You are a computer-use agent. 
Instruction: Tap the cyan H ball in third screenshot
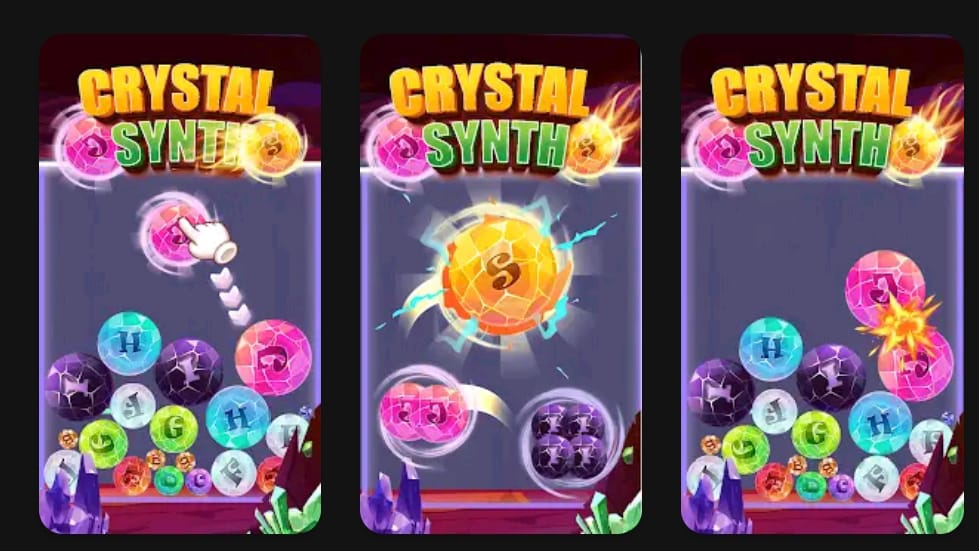pyautogui.click(x=770, y=349)
